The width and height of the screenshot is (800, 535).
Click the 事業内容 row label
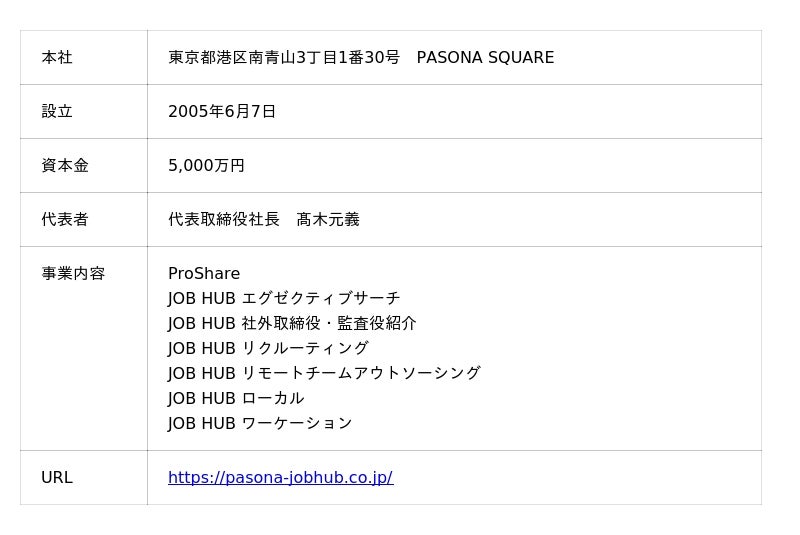point(73,274)
